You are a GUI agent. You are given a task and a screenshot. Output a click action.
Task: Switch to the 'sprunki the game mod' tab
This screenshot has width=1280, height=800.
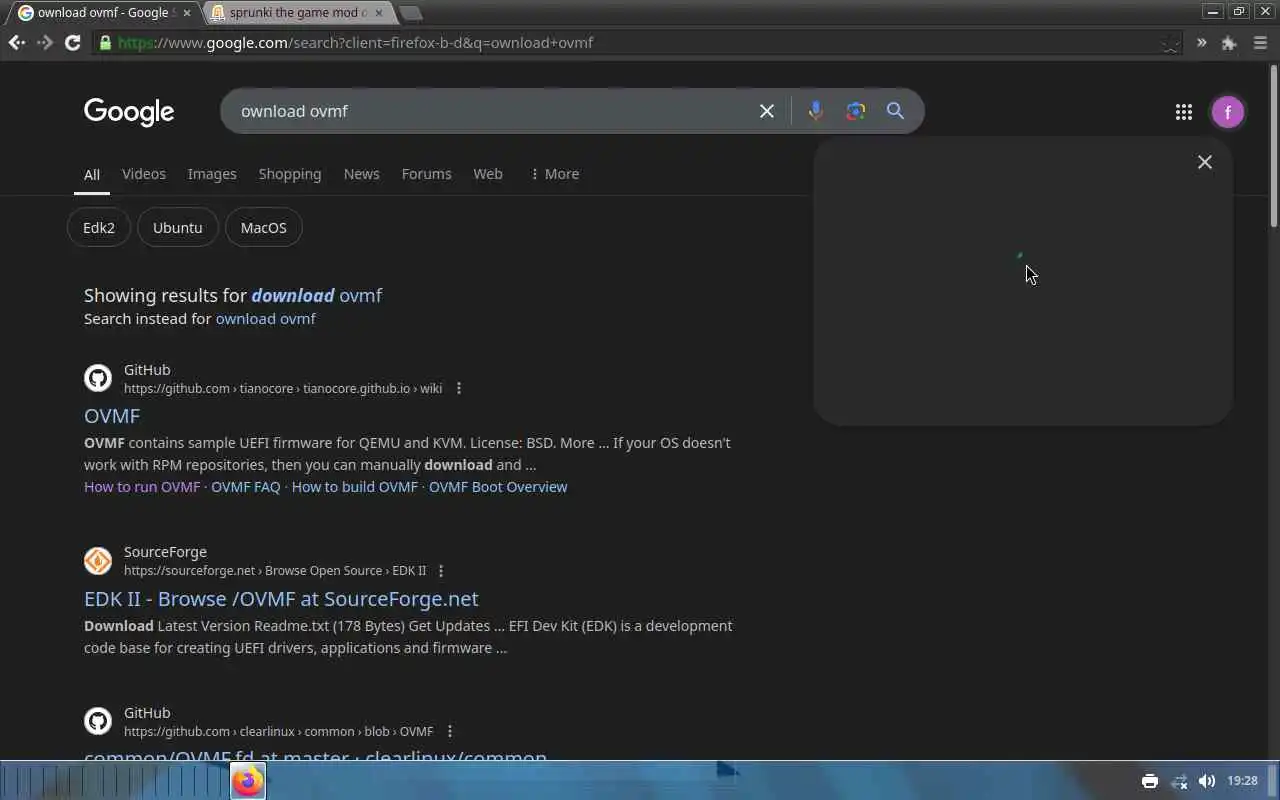pyautogui.click(x=297, y=13)
